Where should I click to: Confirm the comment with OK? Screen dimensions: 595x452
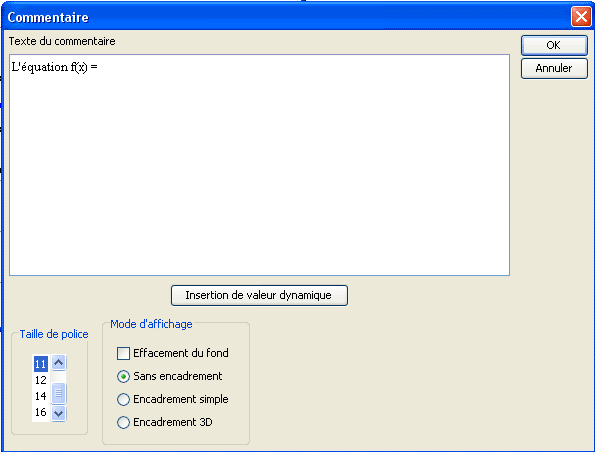pos(554,45)
